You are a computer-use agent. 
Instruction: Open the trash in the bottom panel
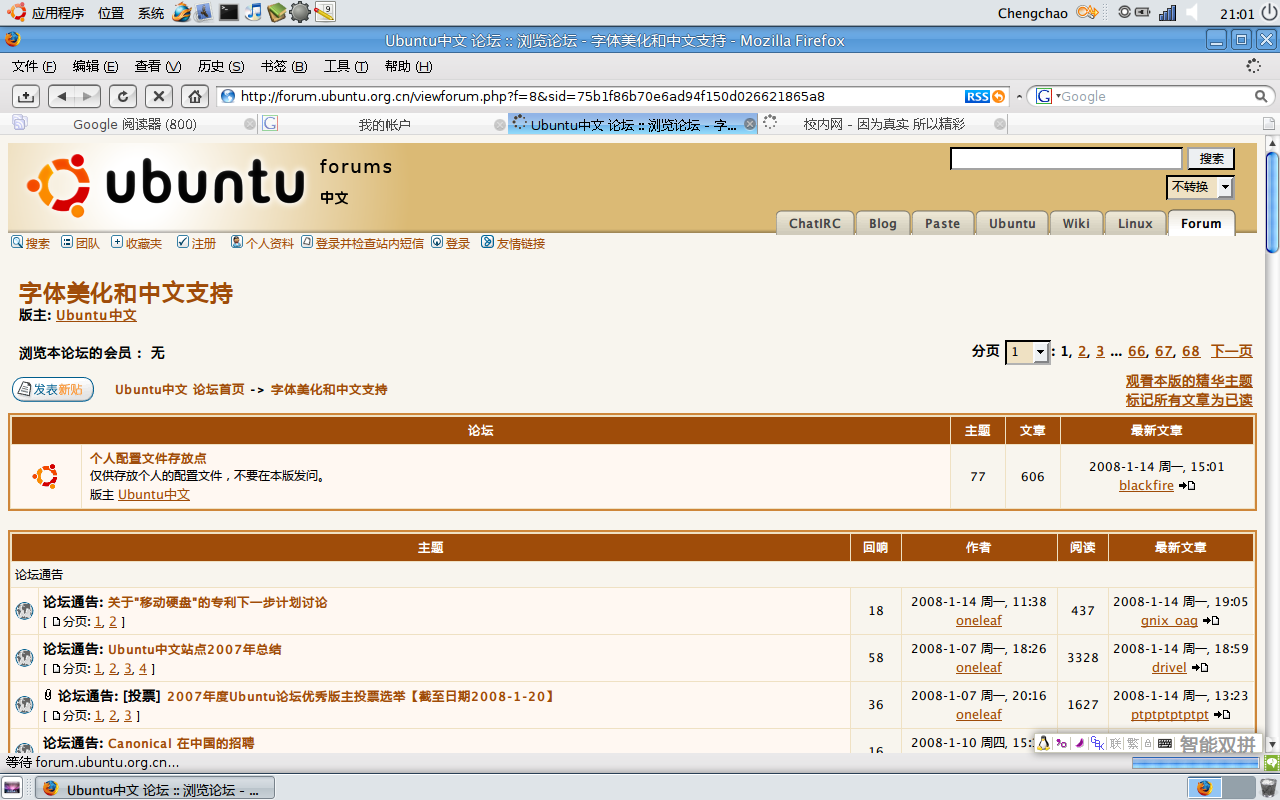[x=1267, y=787]
